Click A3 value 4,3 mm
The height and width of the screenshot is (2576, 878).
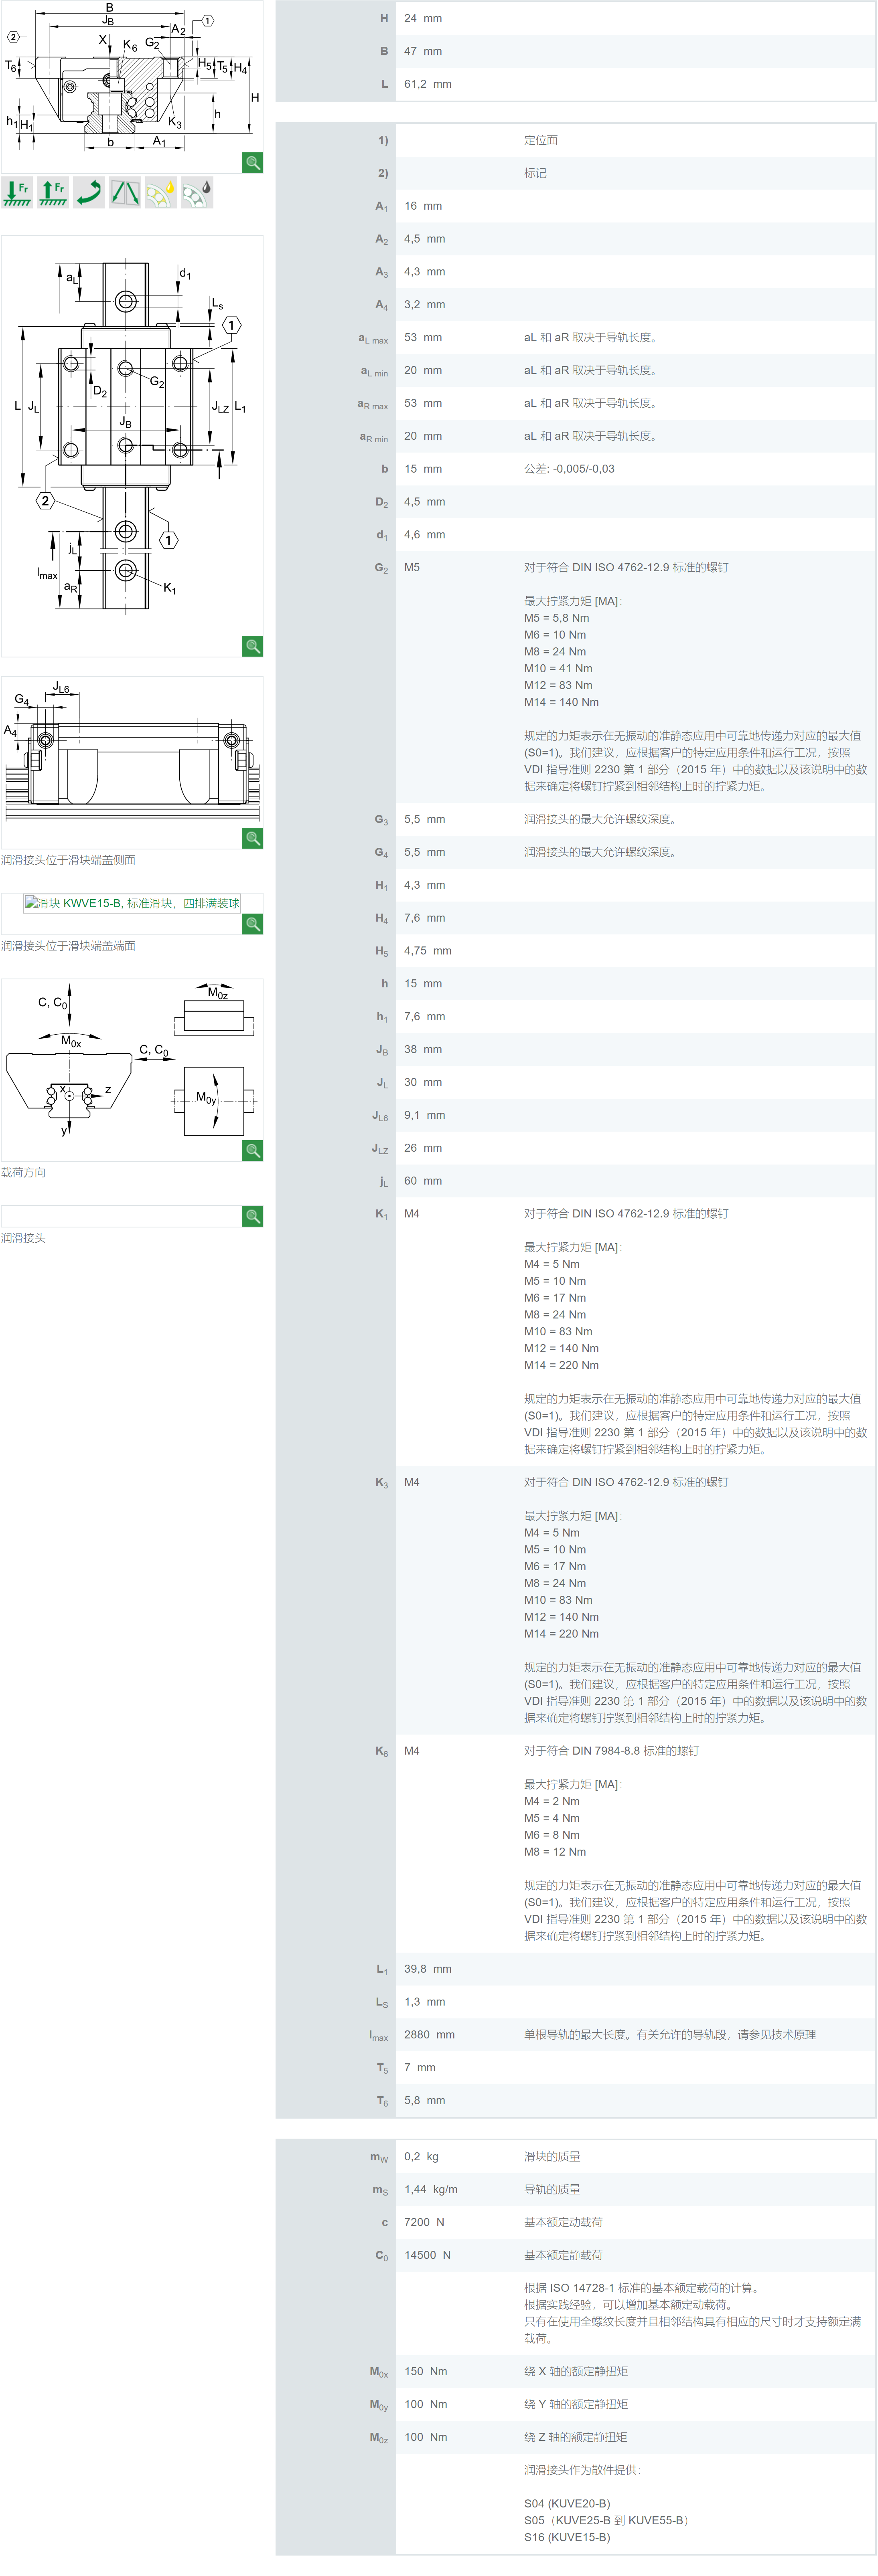(x=425, y=272)
